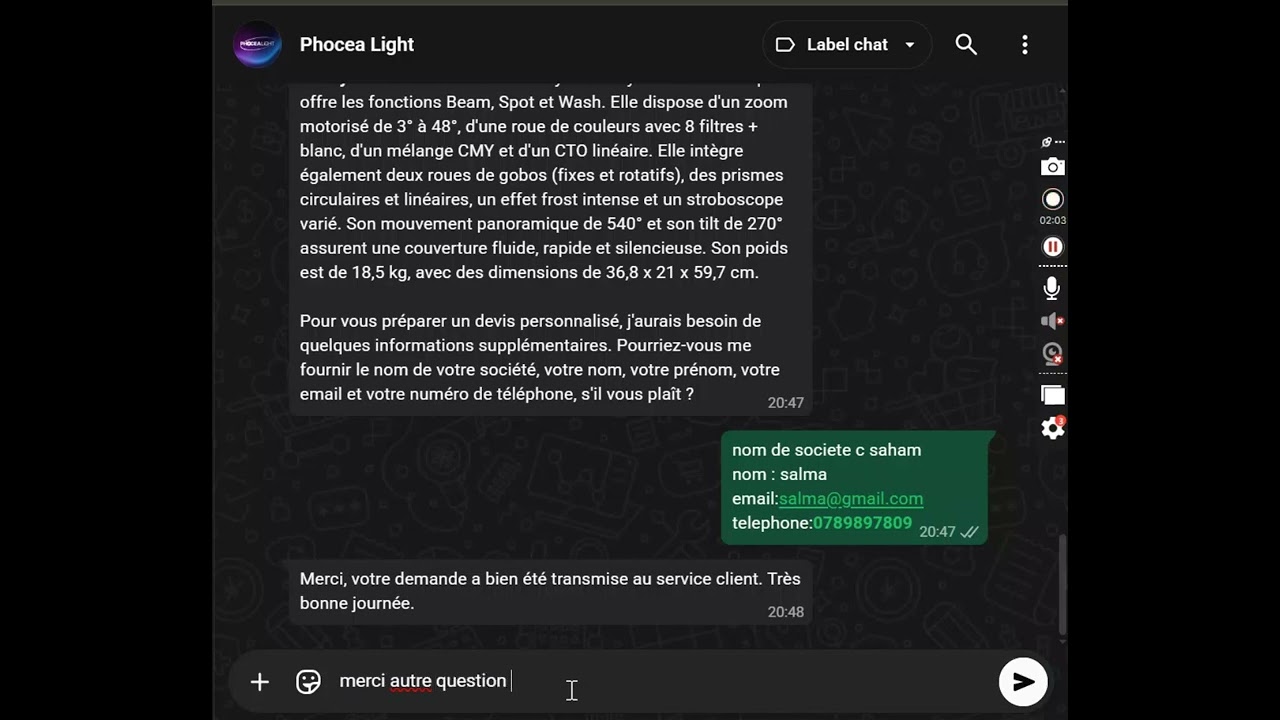Open recorder settings gear with notification badge
This screenshot has height=720, width=1280.
pyautogui.click(x=1053, y=427)
